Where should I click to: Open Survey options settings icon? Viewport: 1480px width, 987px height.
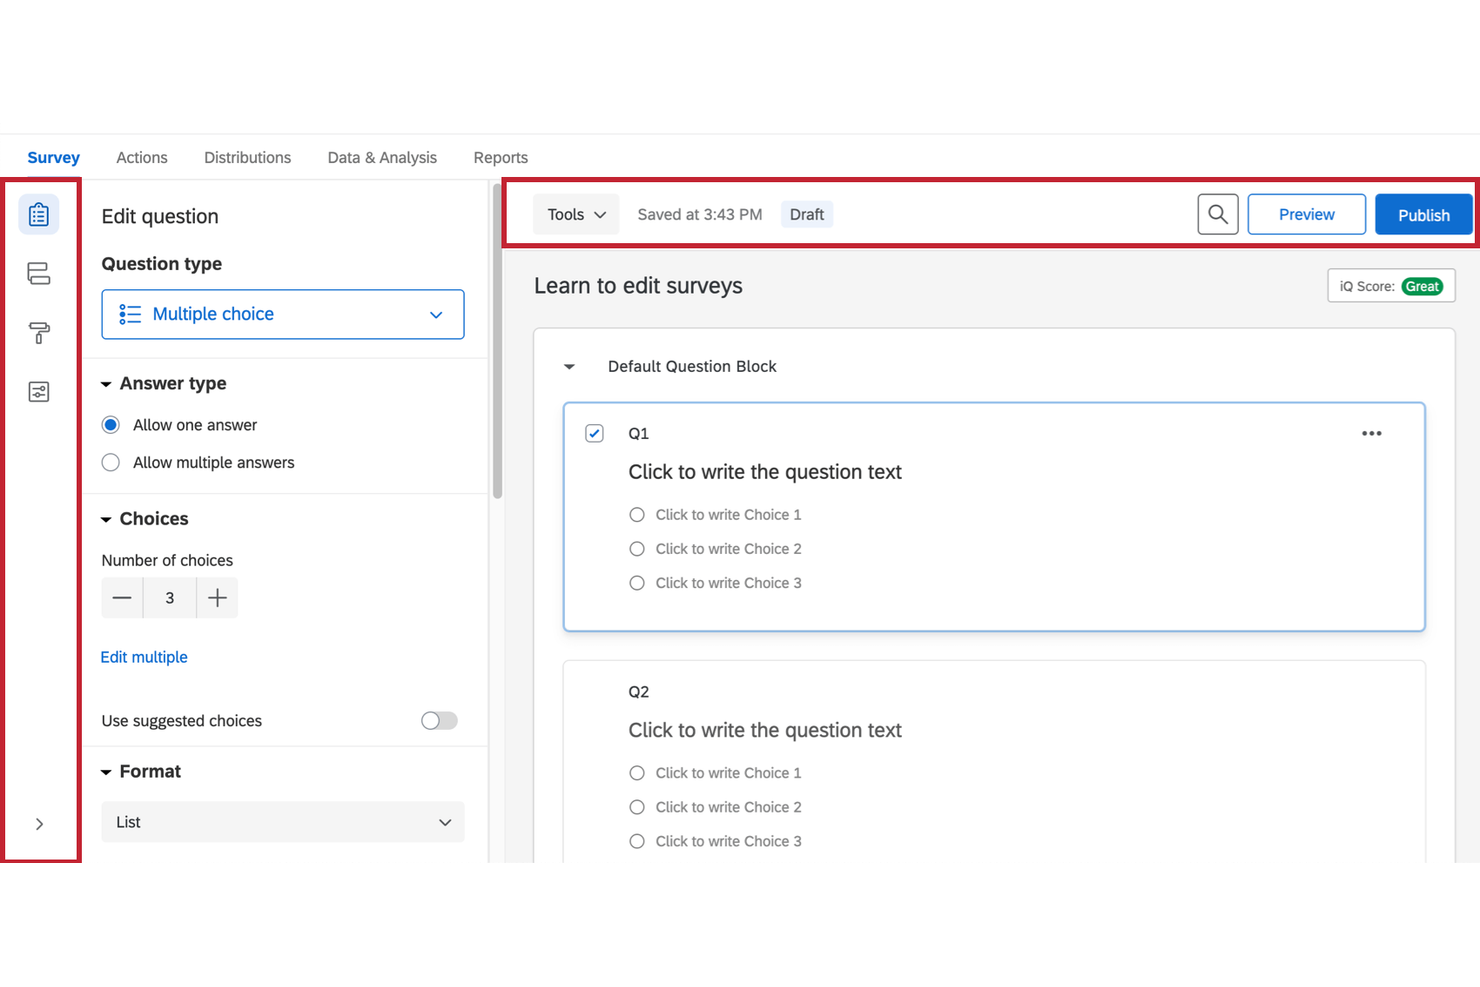click(x=38, y=391)
